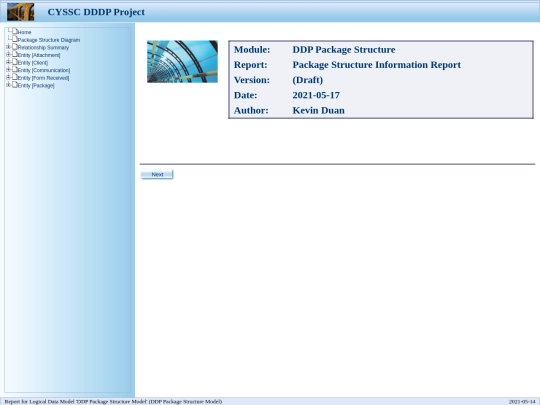Click the glass dome architecture thumbnail
This screenshot has width=540, height=405.
click(182, 62)
